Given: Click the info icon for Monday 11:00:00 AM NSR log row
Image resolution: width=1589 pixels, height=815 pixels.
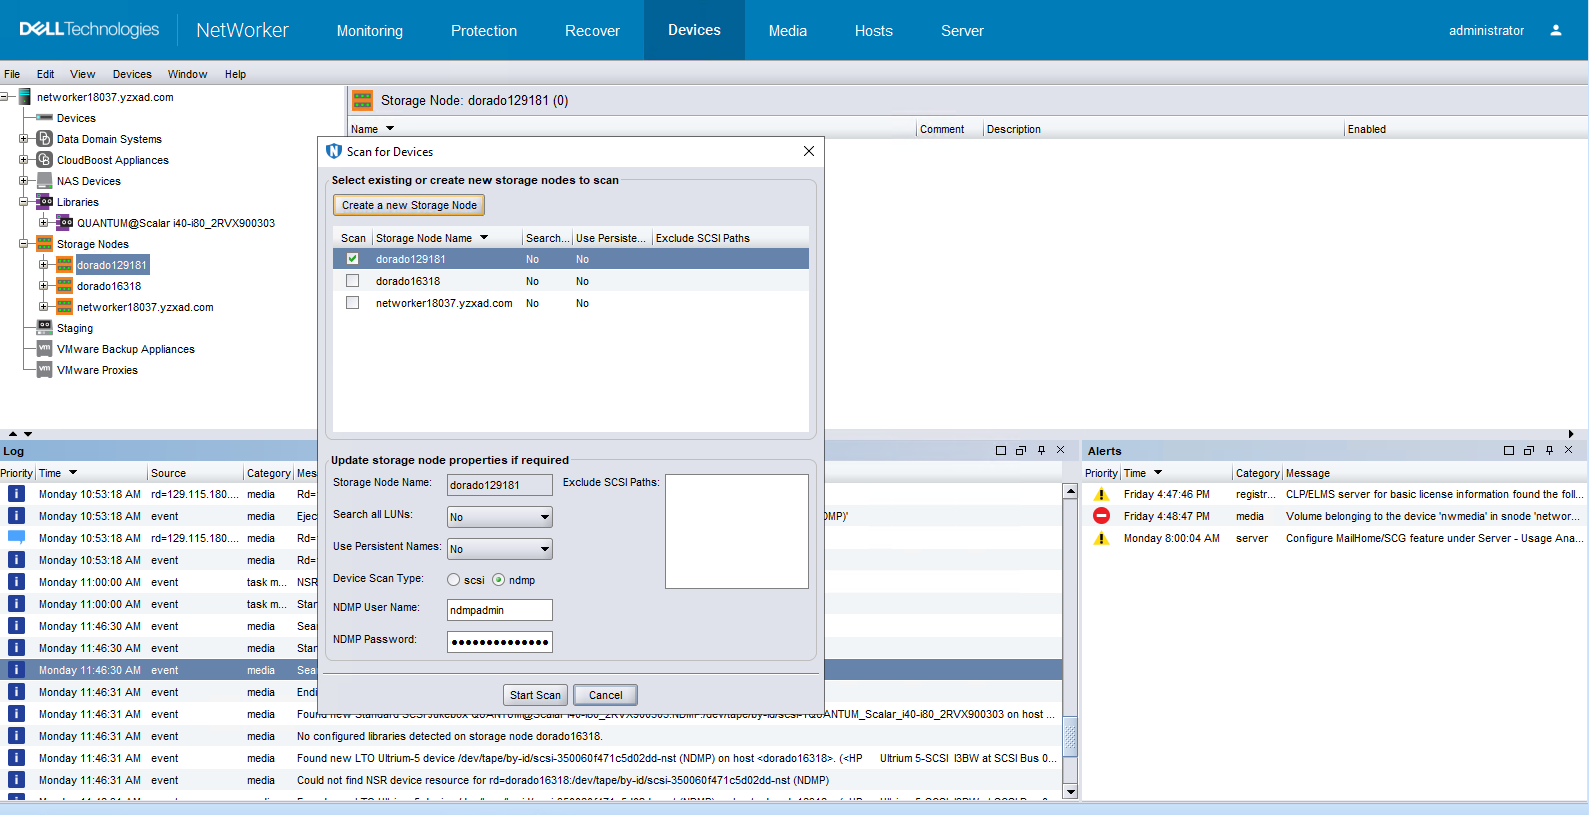Looking at the screenshot, I should pos(16,582).
